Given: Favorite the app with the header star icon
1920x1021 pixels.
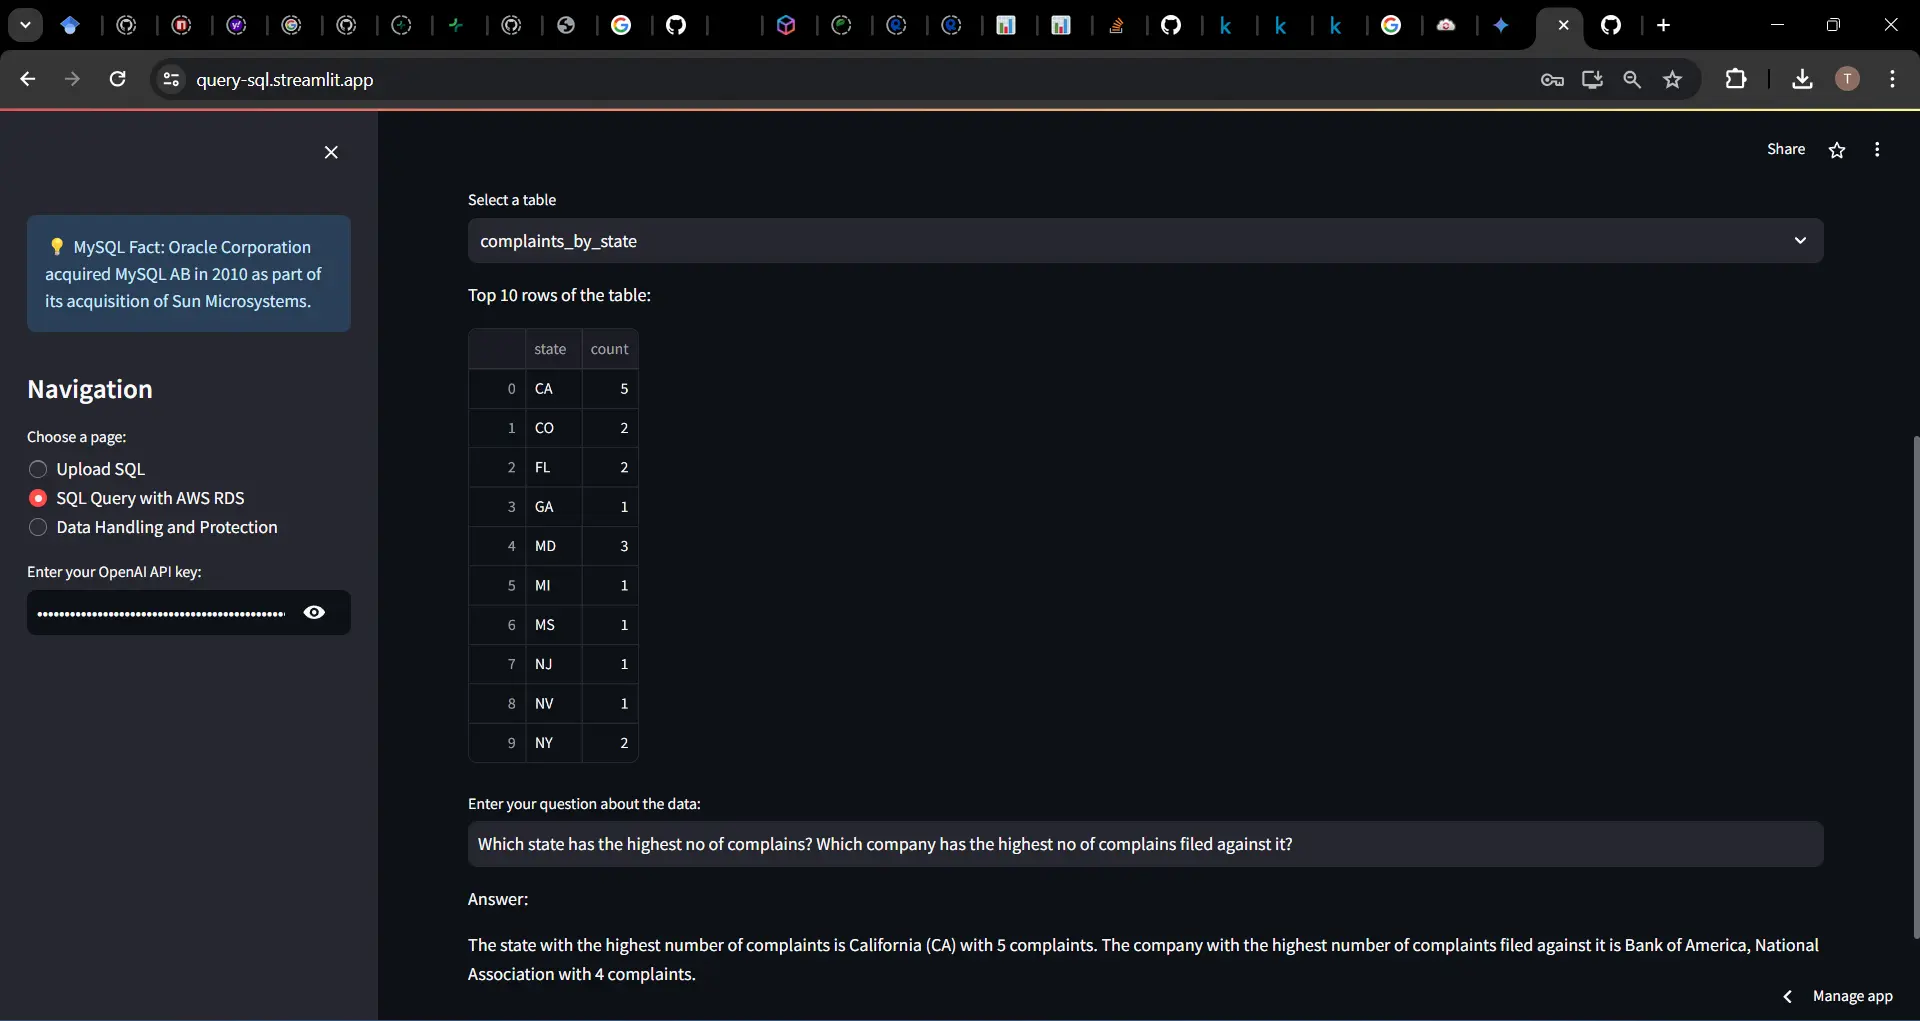Looking at the screenshot, I should tap(1837, 150).
